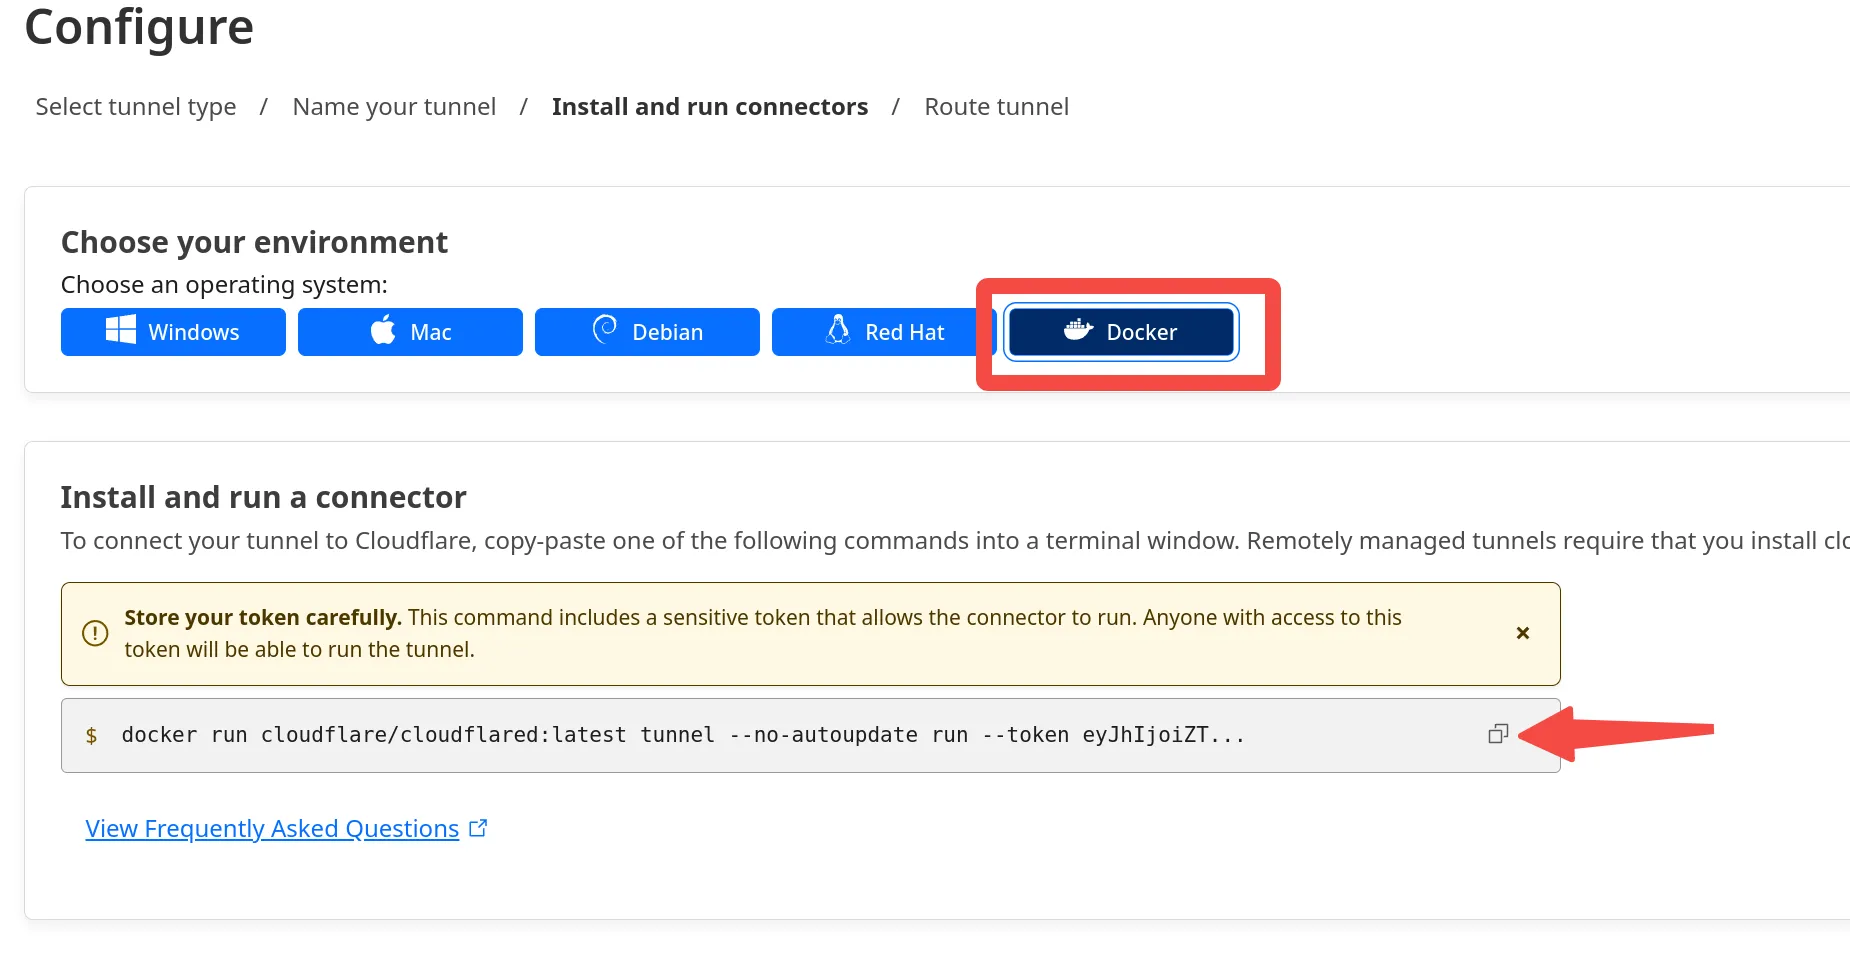Image resolution: width=1850 pixels, height=956 pixels.
Task: Click the dollar prompt in code block
Action: [x=91, y=736]
